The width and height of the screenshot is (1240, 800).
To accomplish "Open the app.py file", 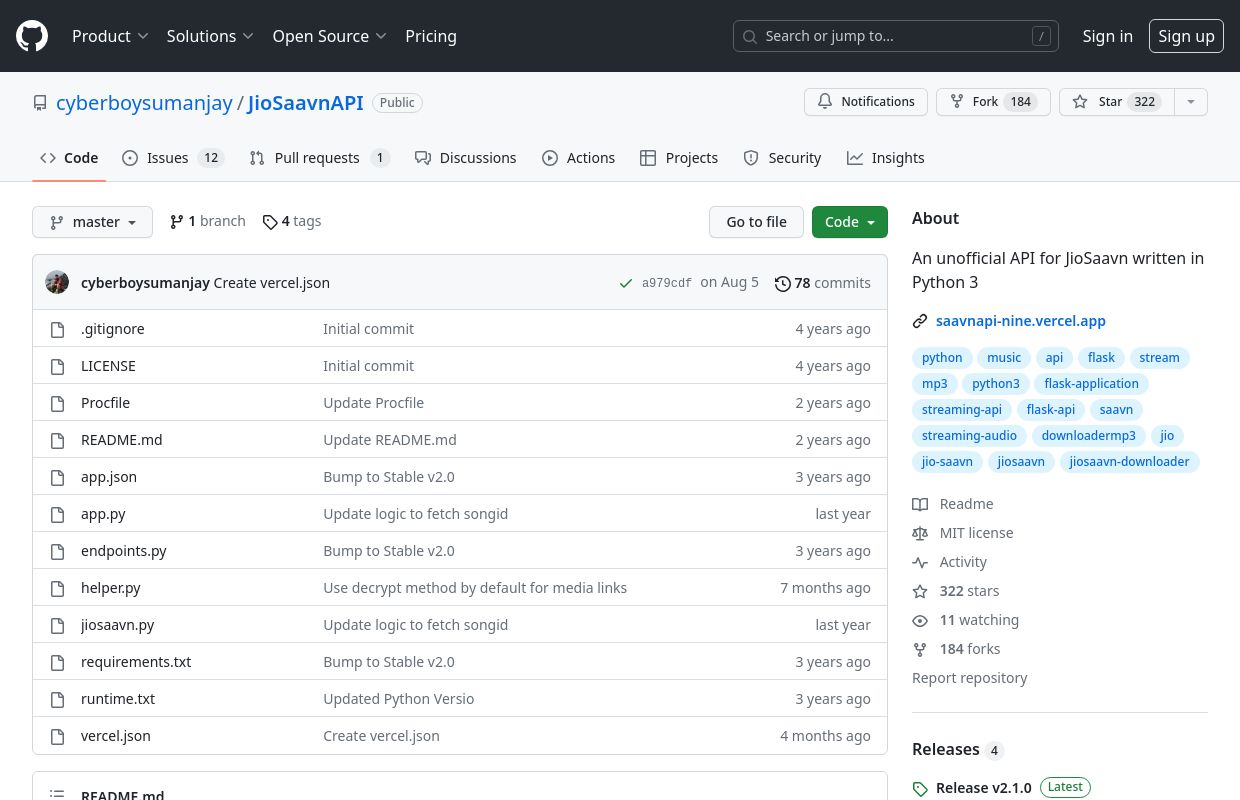I will coord(103,514).
